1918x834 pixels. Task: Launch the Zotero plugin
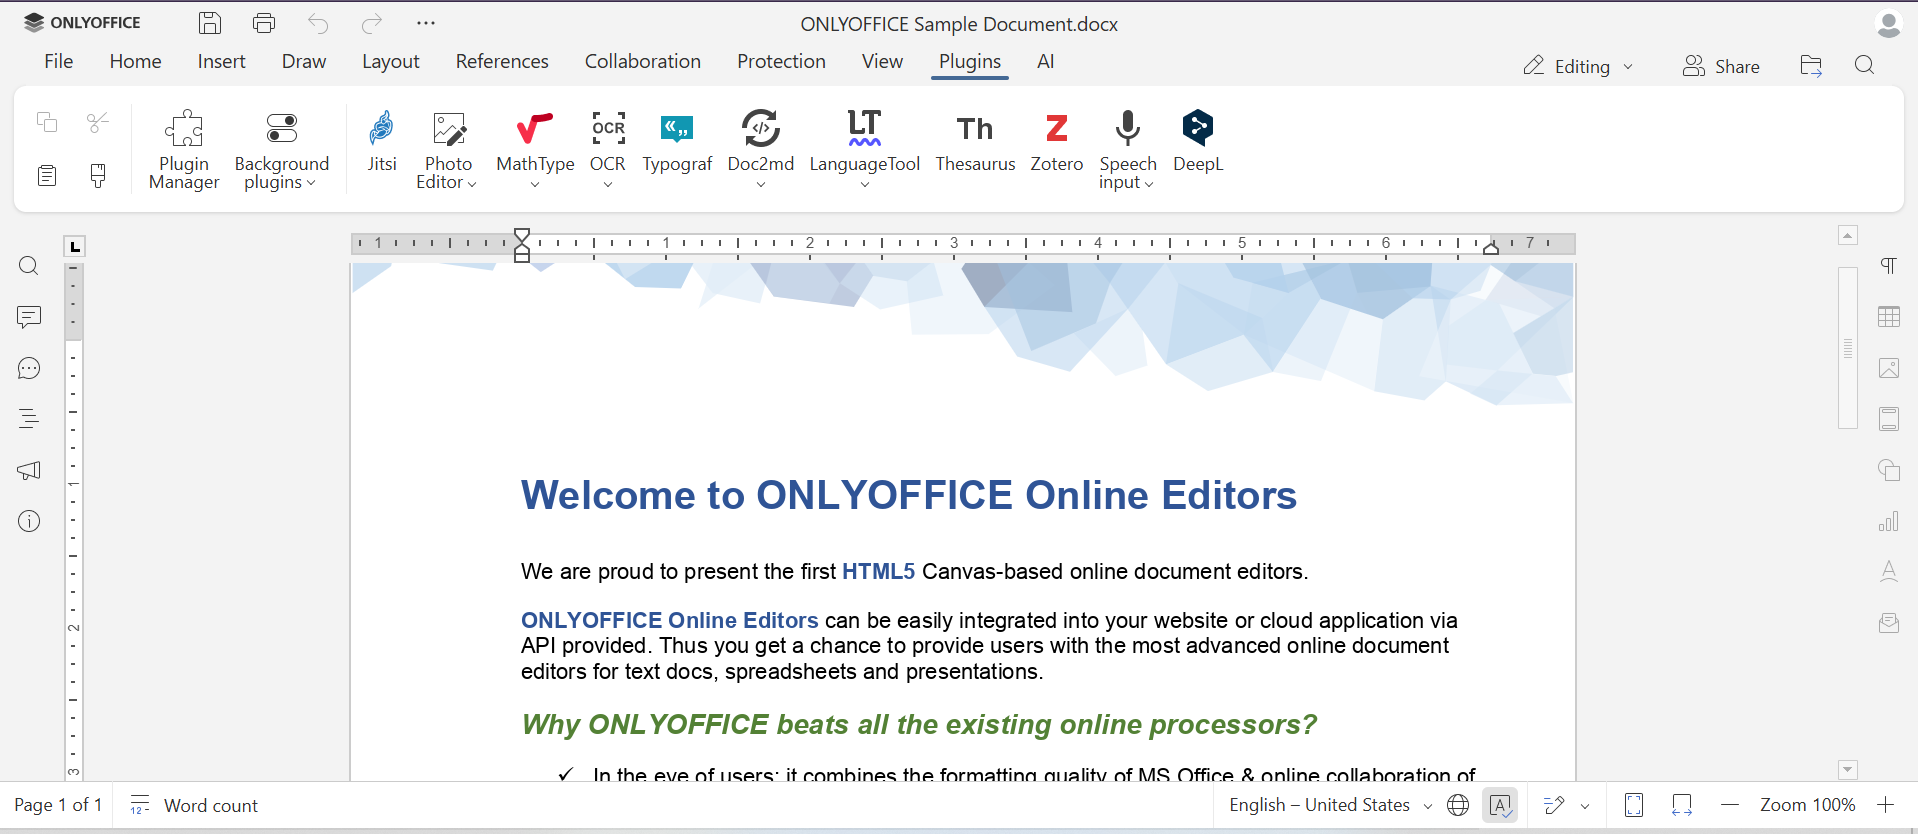[x=1057, y=141]
